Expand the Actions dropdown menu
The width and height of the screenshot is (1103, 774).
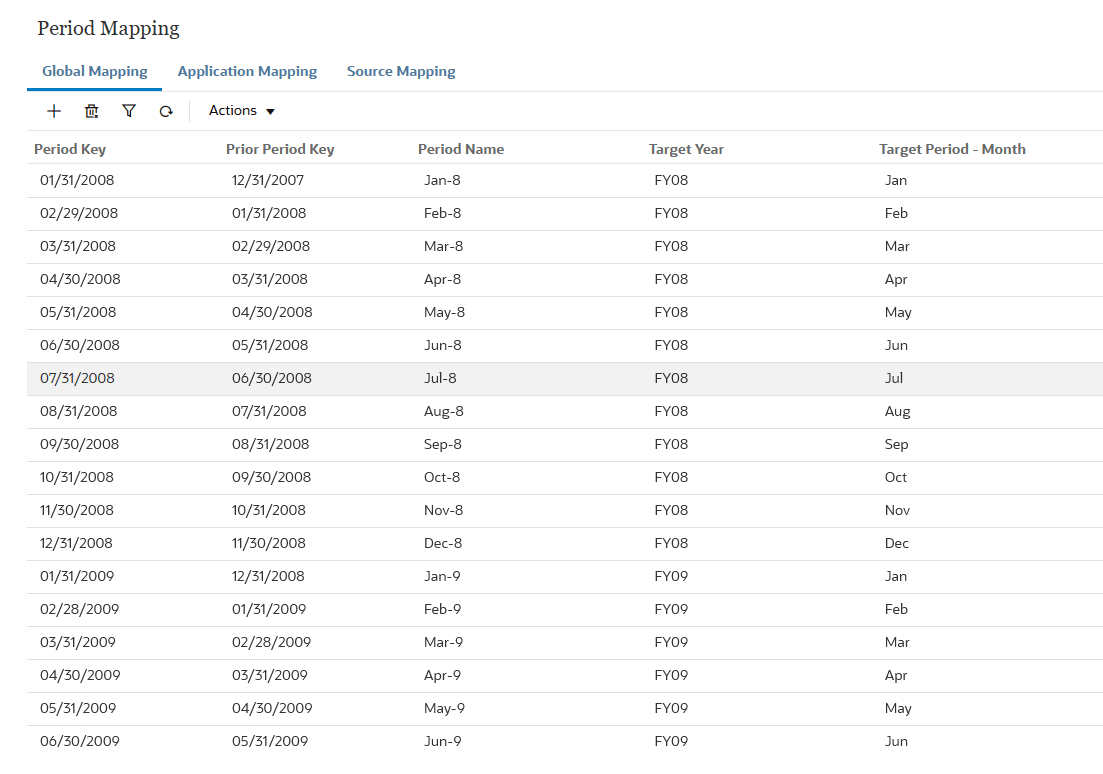(241, 111)
